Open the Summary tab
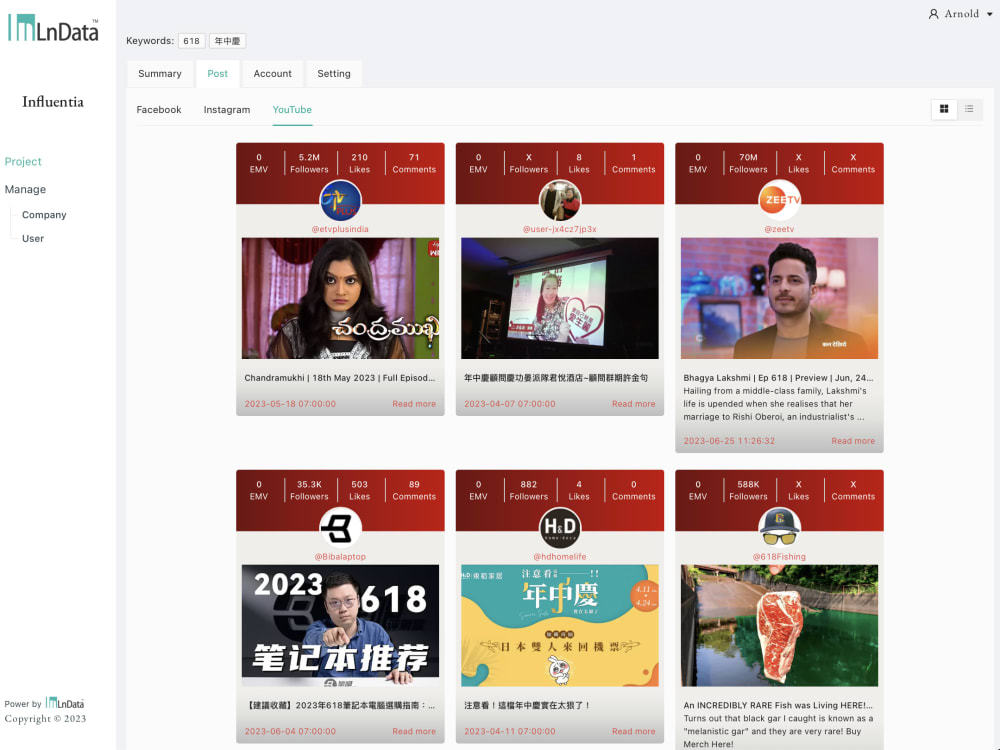This screenshot has width=1000, height=750. click(159, 73)
